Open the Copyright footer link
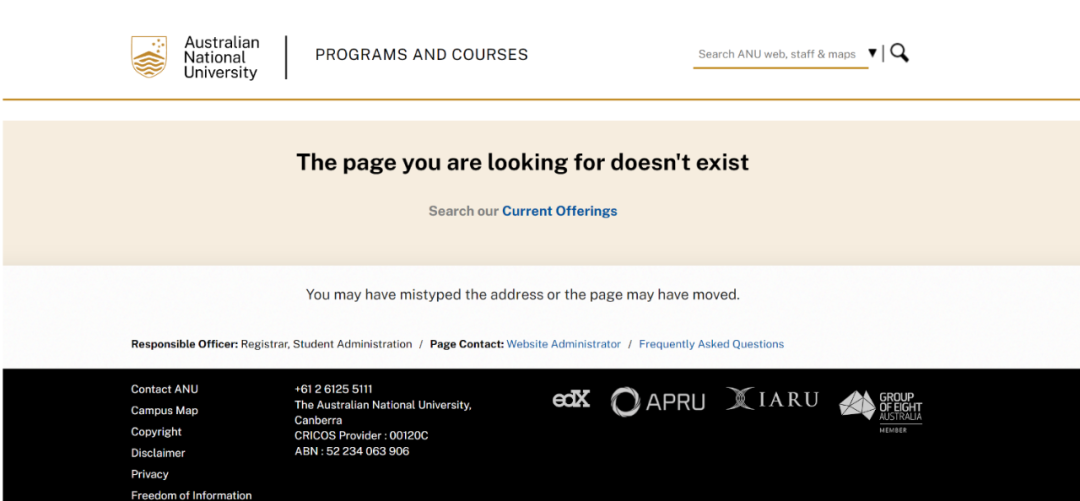 point(156,431)
